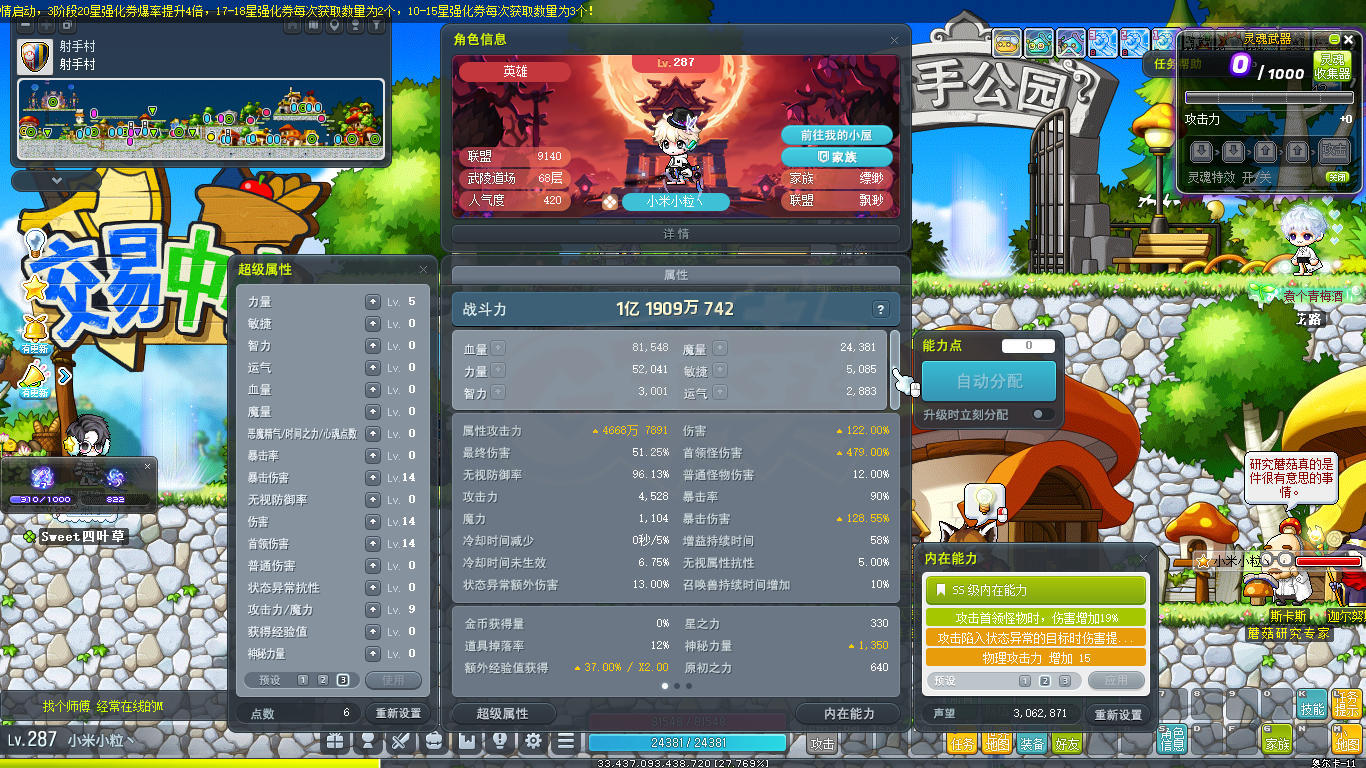
Task: Open the 内在能力 tab at panel bottom
Action: click(x=848, y=713)
